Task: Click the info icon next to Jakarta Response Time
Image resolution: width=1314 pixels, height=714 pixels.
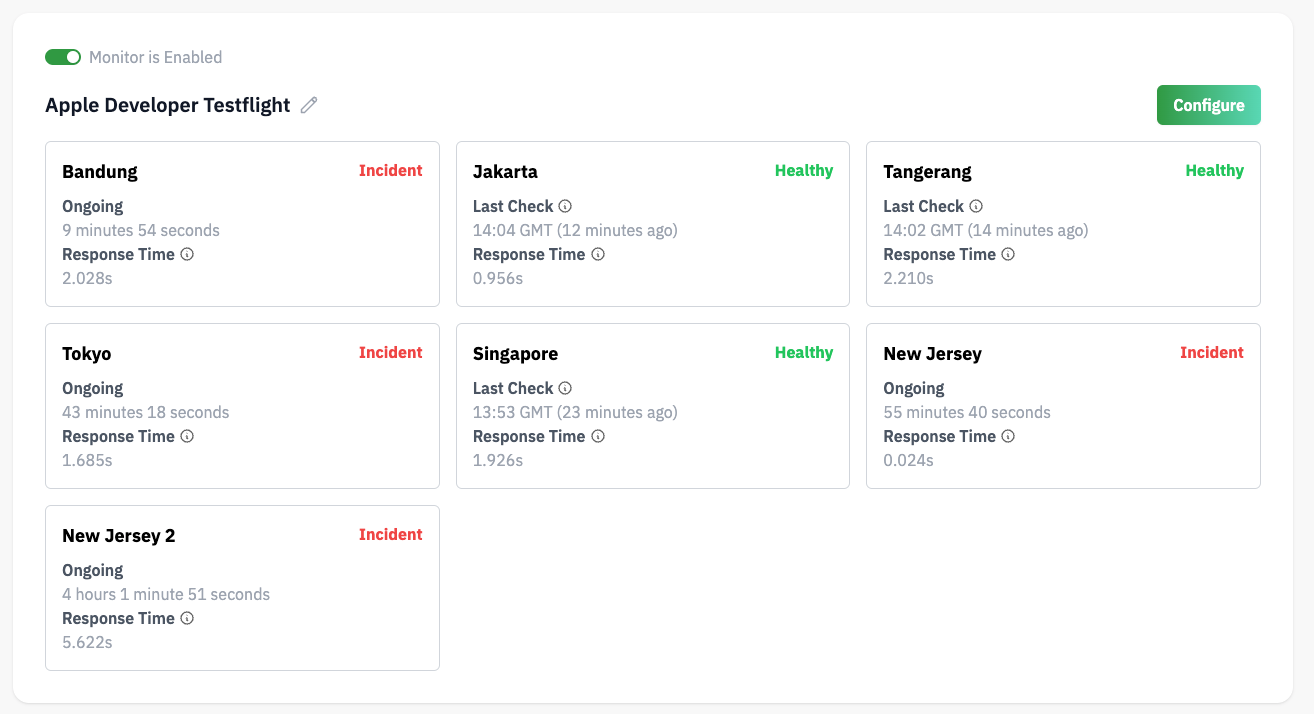Action: coord(598,254)
